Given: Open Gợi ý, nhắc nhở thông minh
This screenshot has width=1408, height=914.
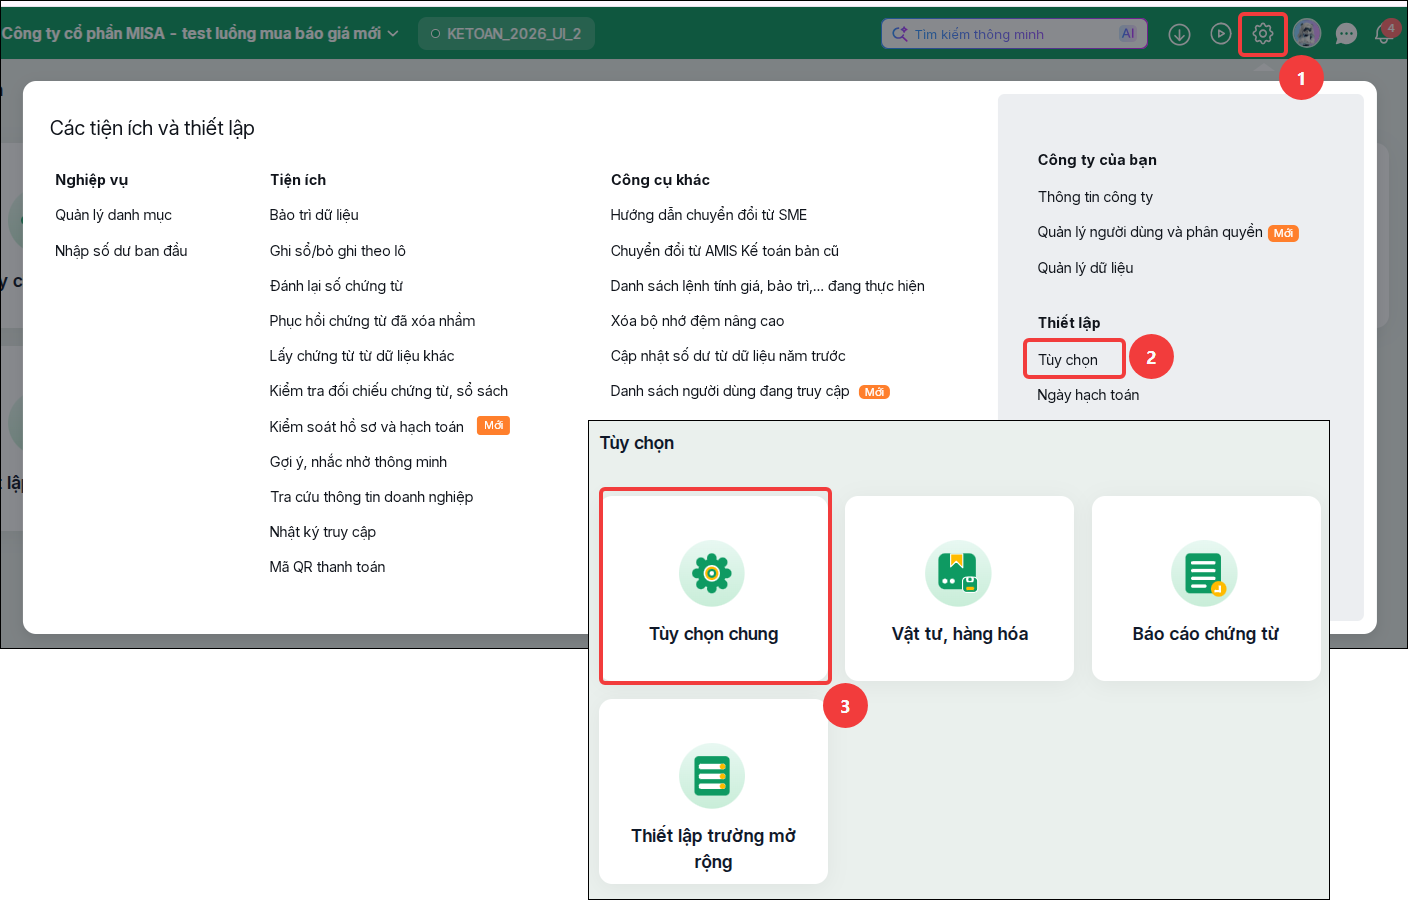Looking at the screenshot, I should pos(358,462).
